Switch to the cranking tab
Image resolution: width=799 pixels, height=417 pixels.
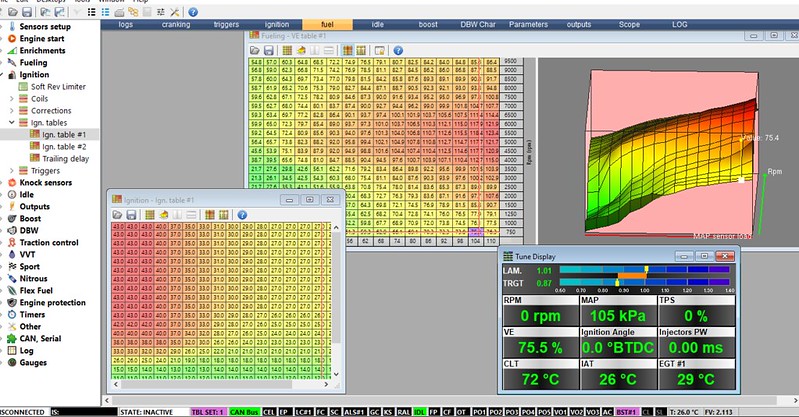coord(176,24)
